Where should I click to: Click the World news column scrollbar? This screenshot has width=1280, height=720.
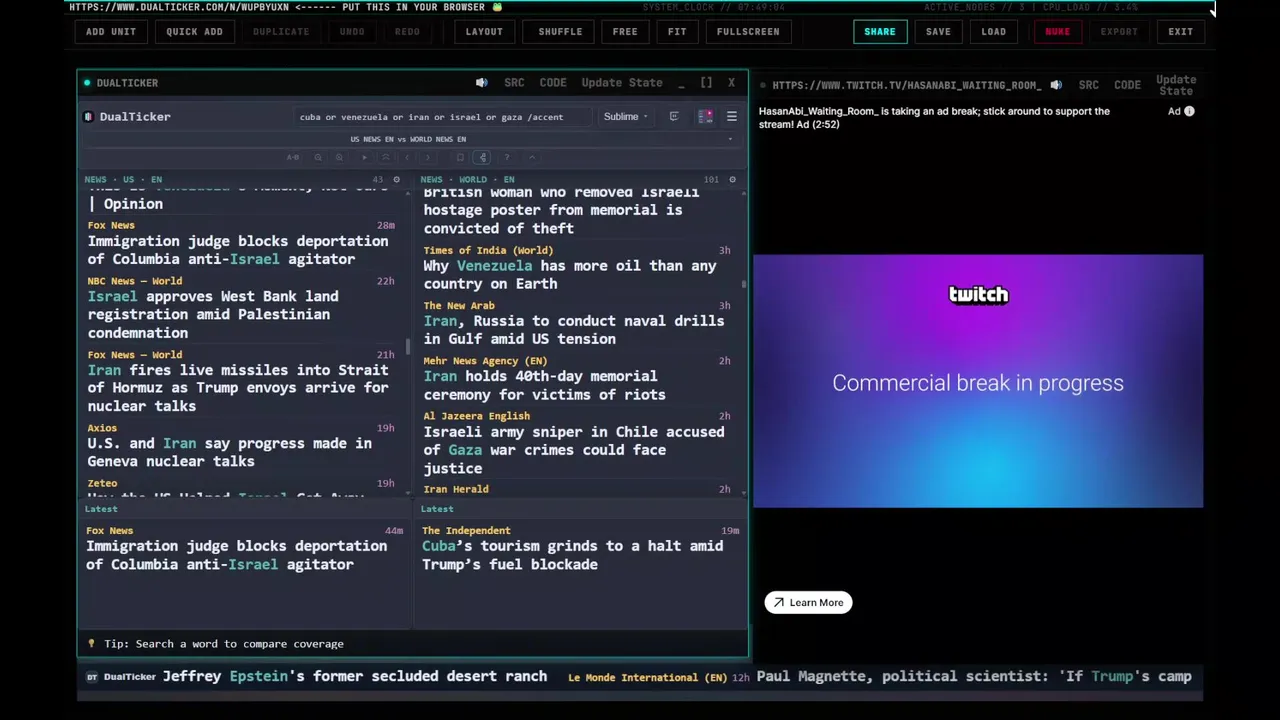point(744,284)
